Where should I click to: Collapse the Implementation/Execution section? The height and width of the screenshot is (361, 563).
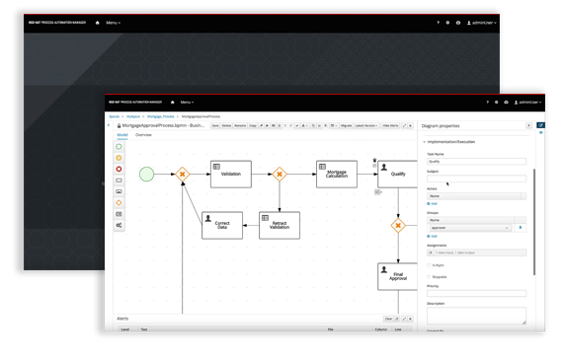[424, 142]
